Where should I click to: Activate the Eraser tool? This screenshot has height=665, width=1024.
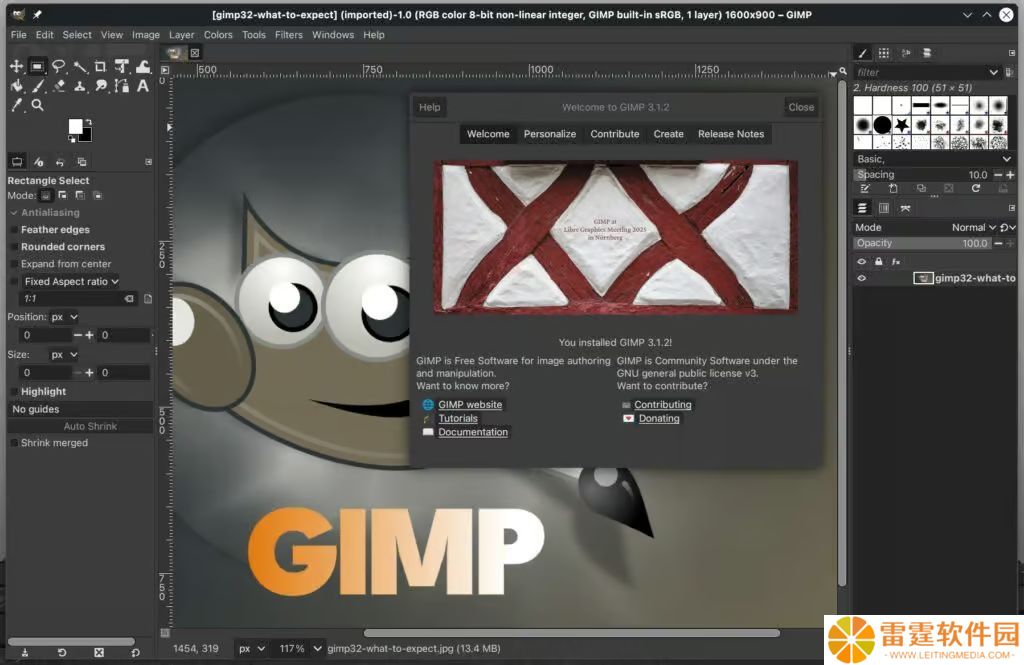(59, 86)
